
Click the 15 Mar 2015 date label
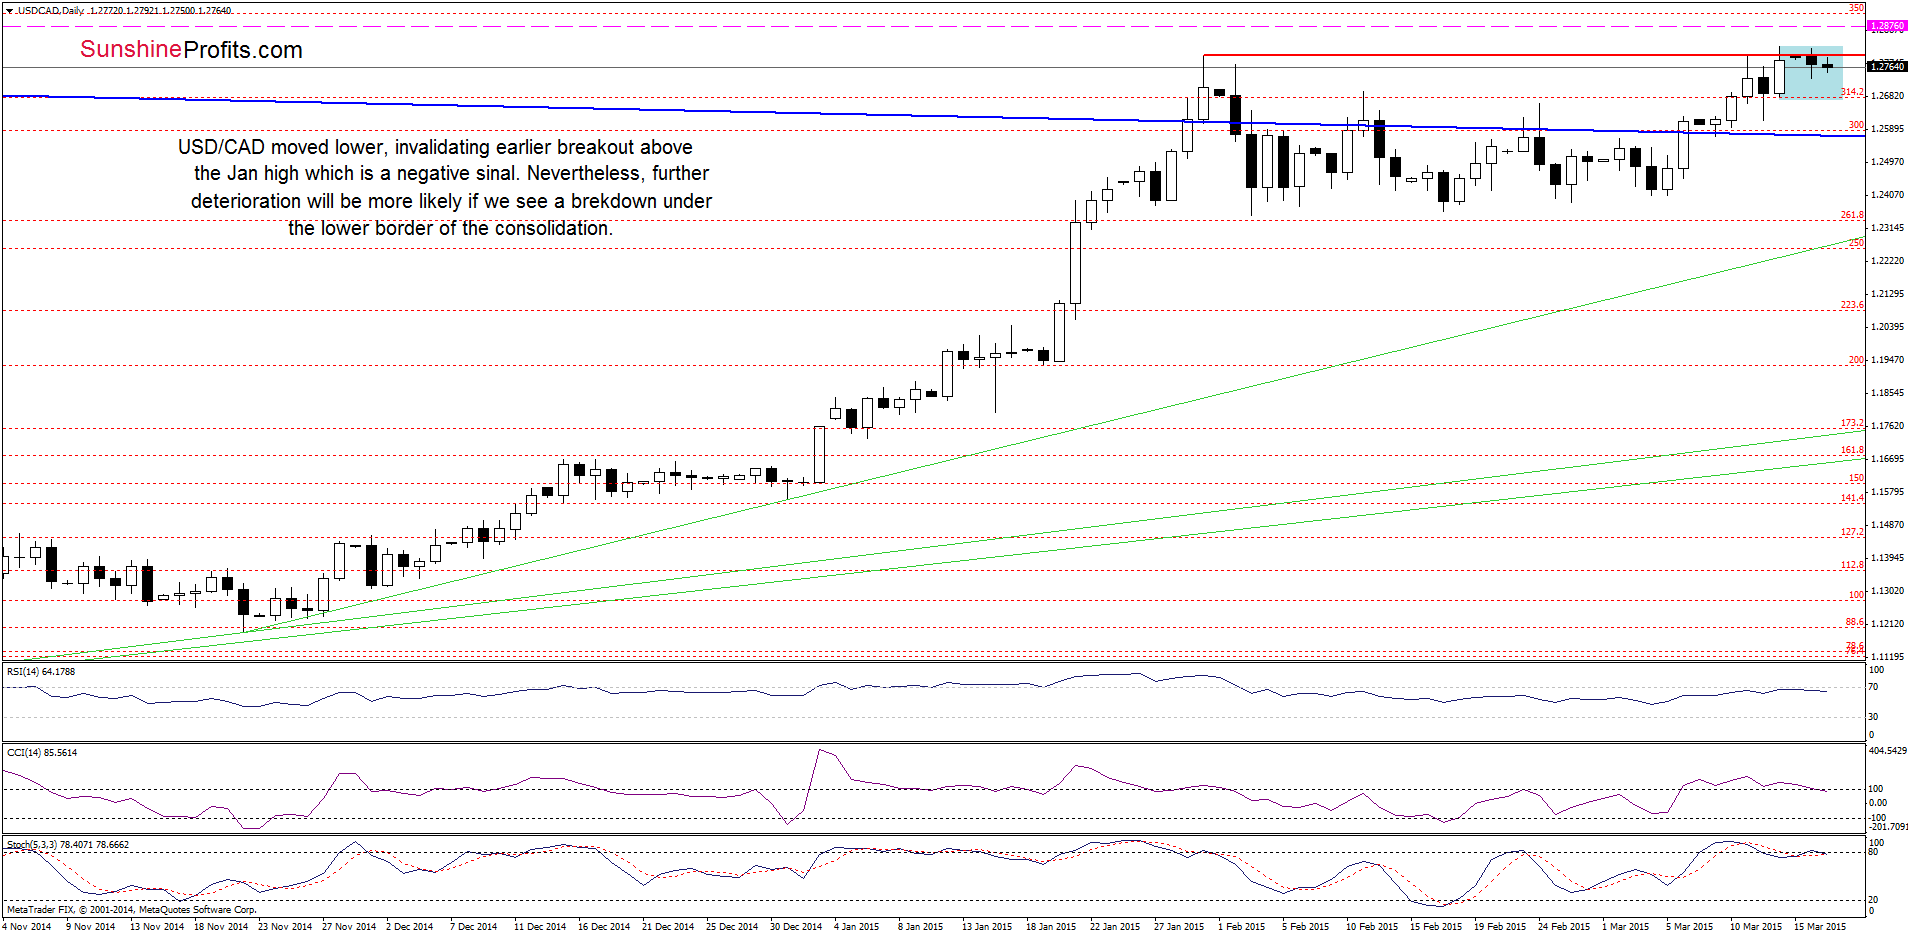[1820, 926]
